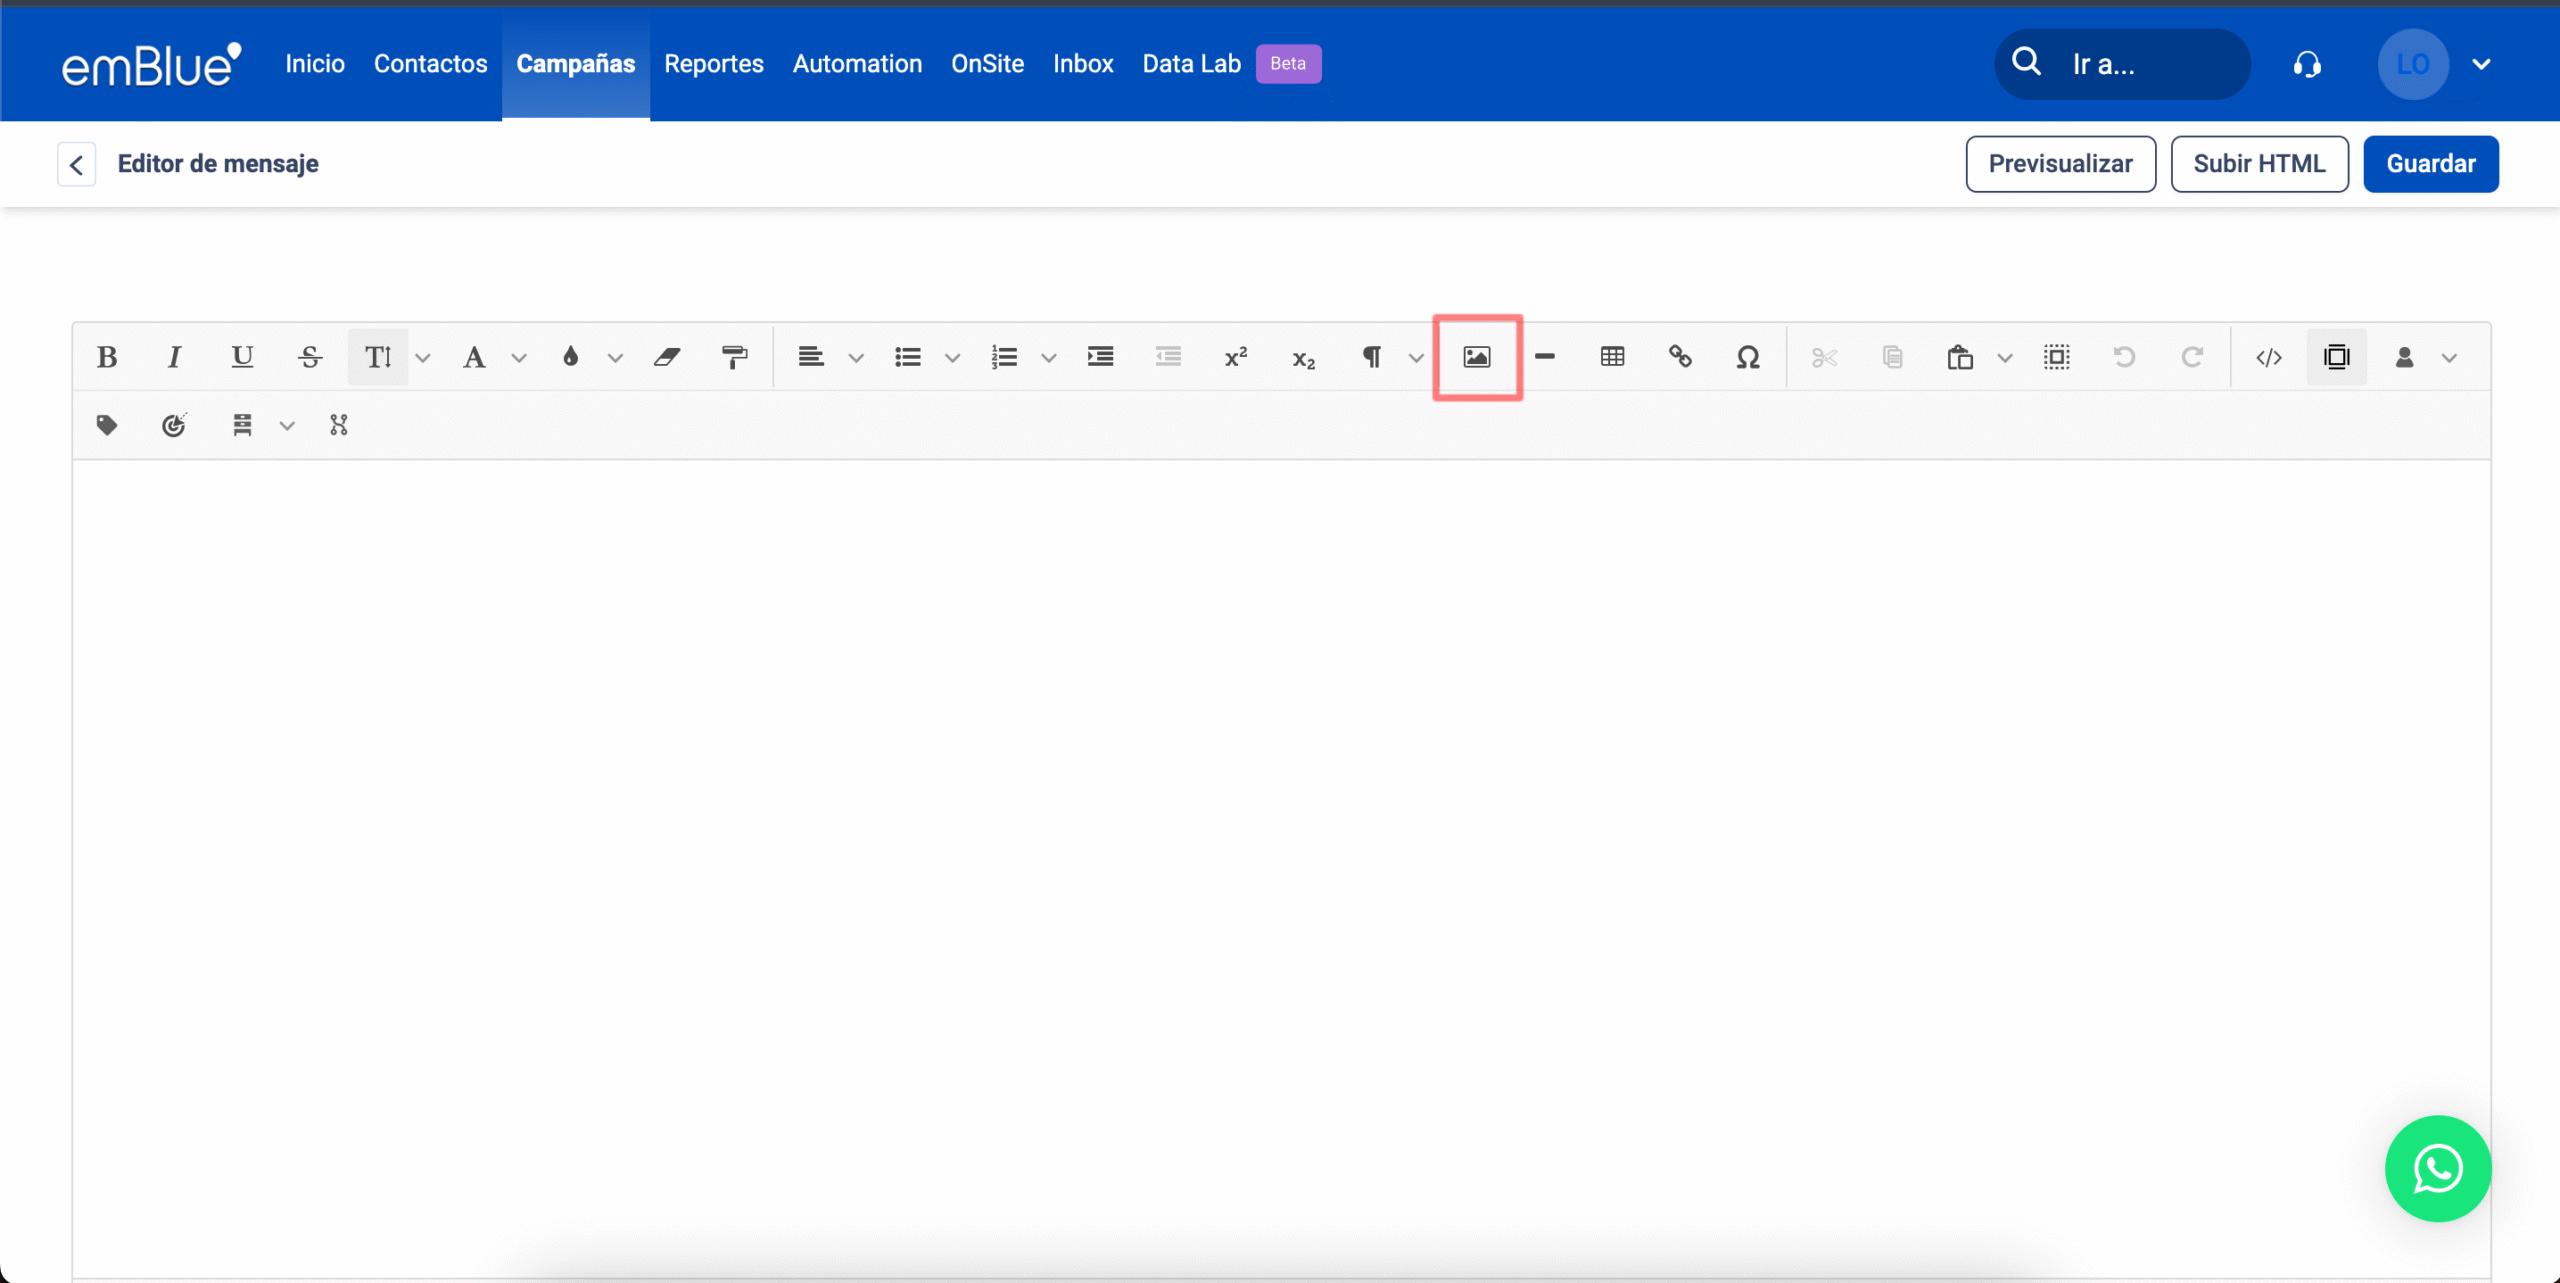2560x1283 pixels.
Task: Expand the text alignment dropdown arrow
Action: 856,358
